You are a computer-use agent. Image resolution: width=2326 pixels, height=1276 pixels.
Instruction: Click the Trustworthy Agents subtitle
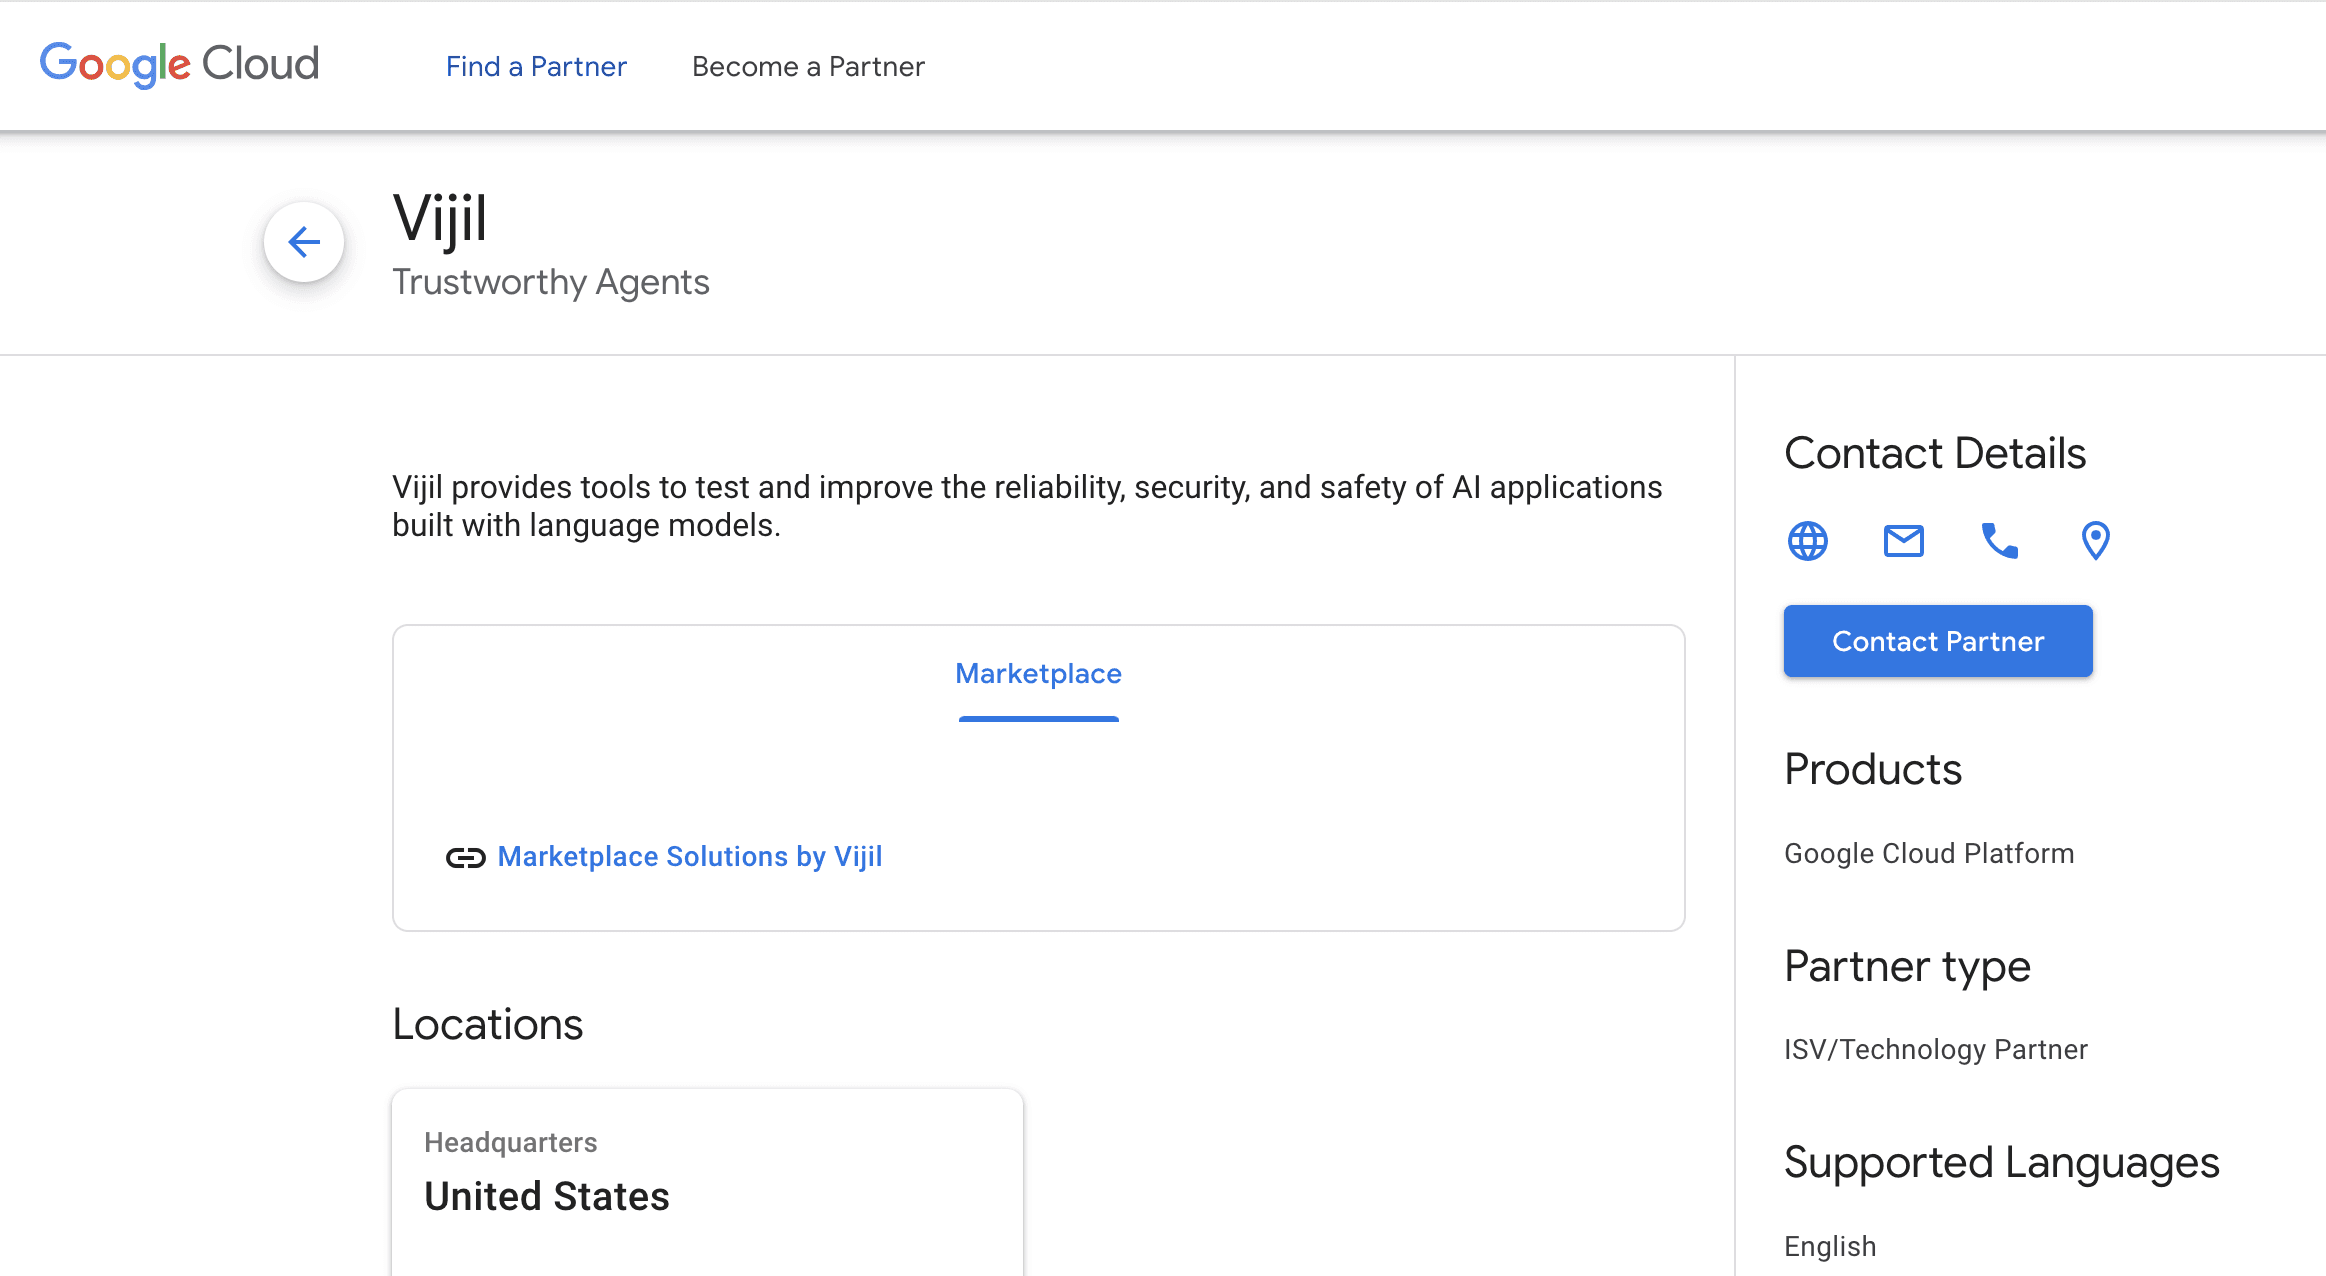pos(551,282)
